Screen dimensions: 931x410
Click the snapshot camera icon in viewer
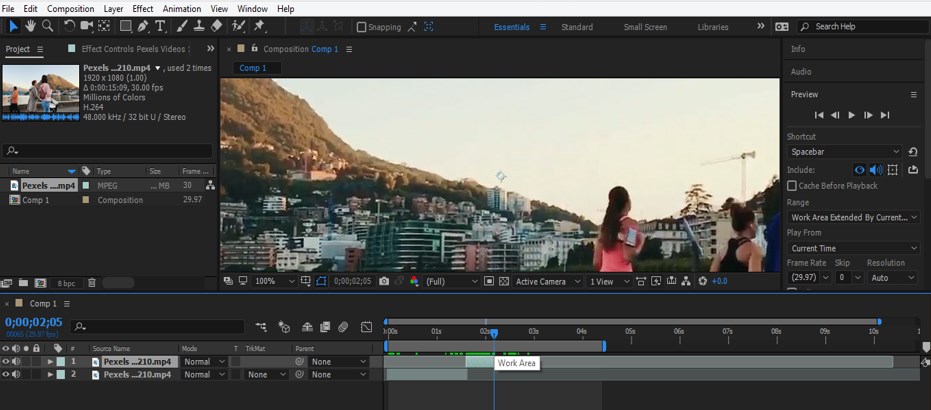pos(384,282)
